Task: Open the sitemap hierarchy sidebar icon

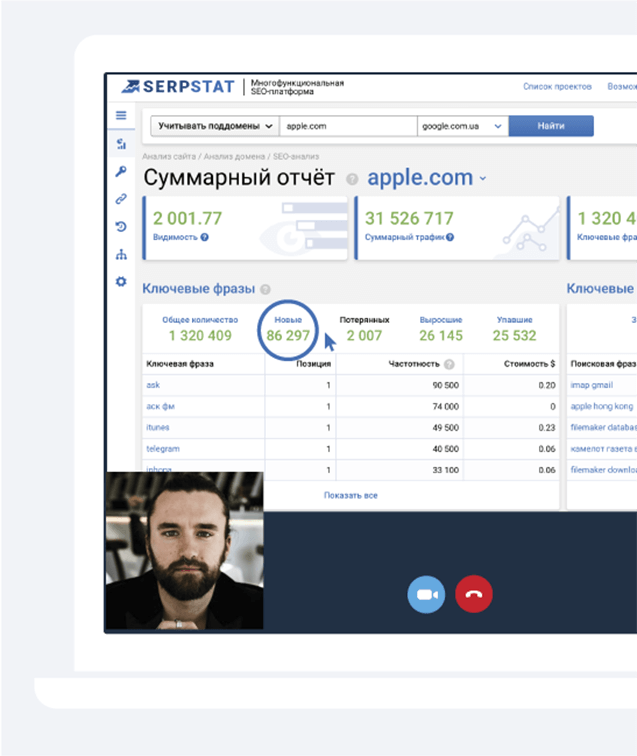Action: tap(121, 255)
